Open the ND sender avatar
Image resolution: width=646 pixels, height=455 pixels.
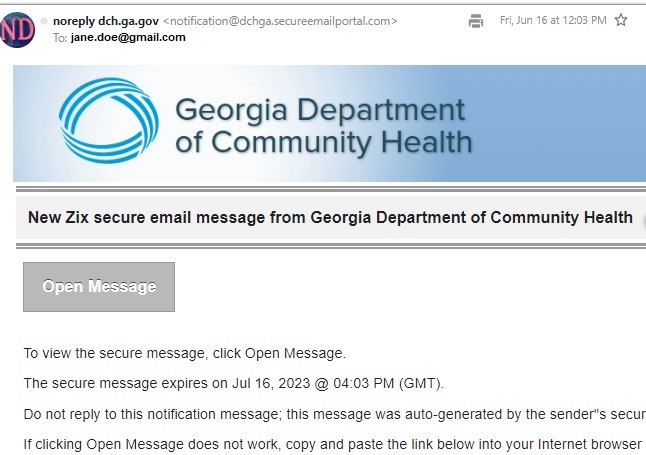[x=17, y=30]
